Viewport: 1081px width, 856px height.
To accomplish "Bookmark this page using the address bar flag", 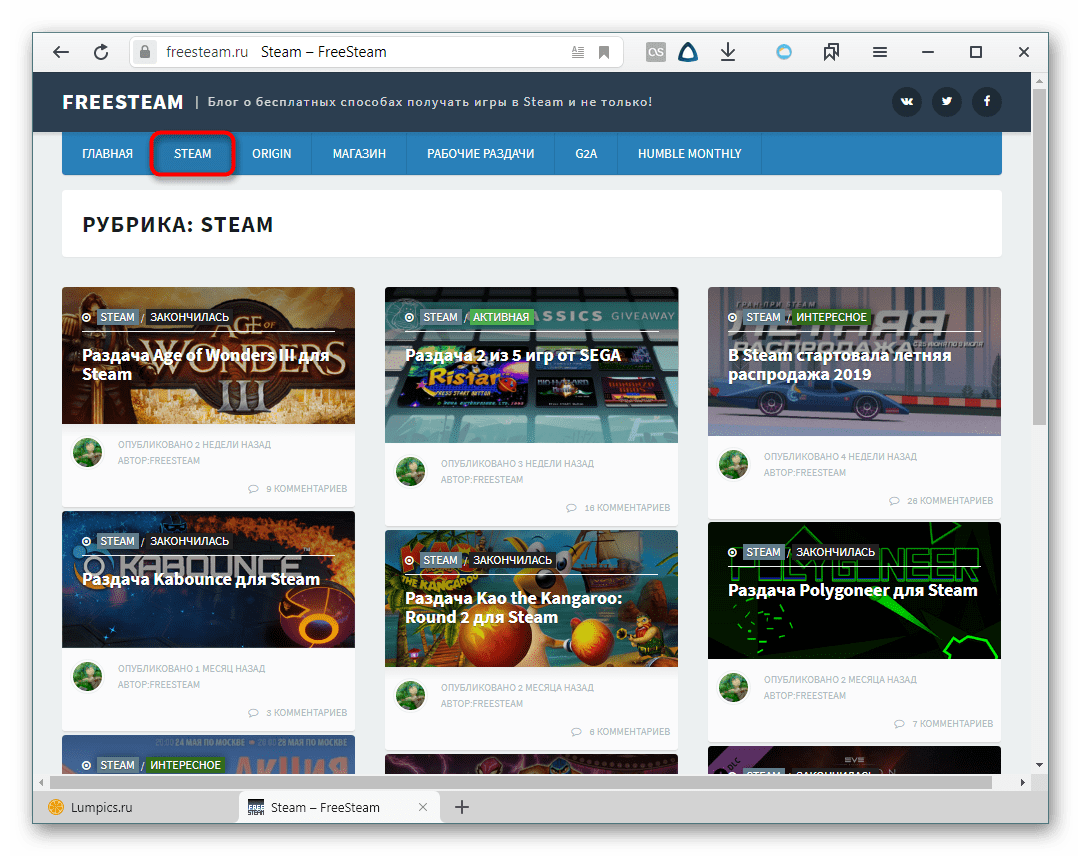I will tap(604, 52).
